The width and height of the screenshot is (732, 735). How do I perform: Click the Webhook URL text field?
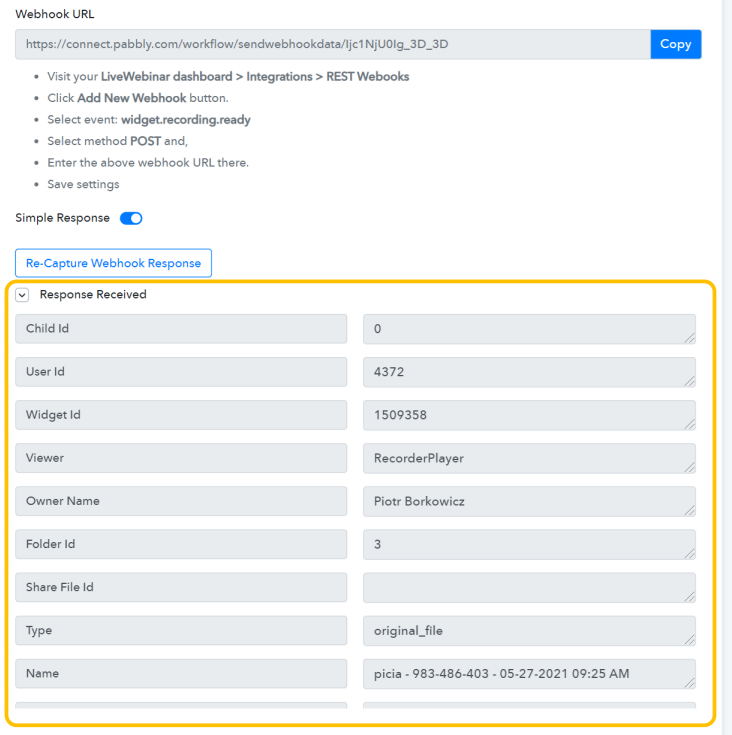click(x=332, y=44)
